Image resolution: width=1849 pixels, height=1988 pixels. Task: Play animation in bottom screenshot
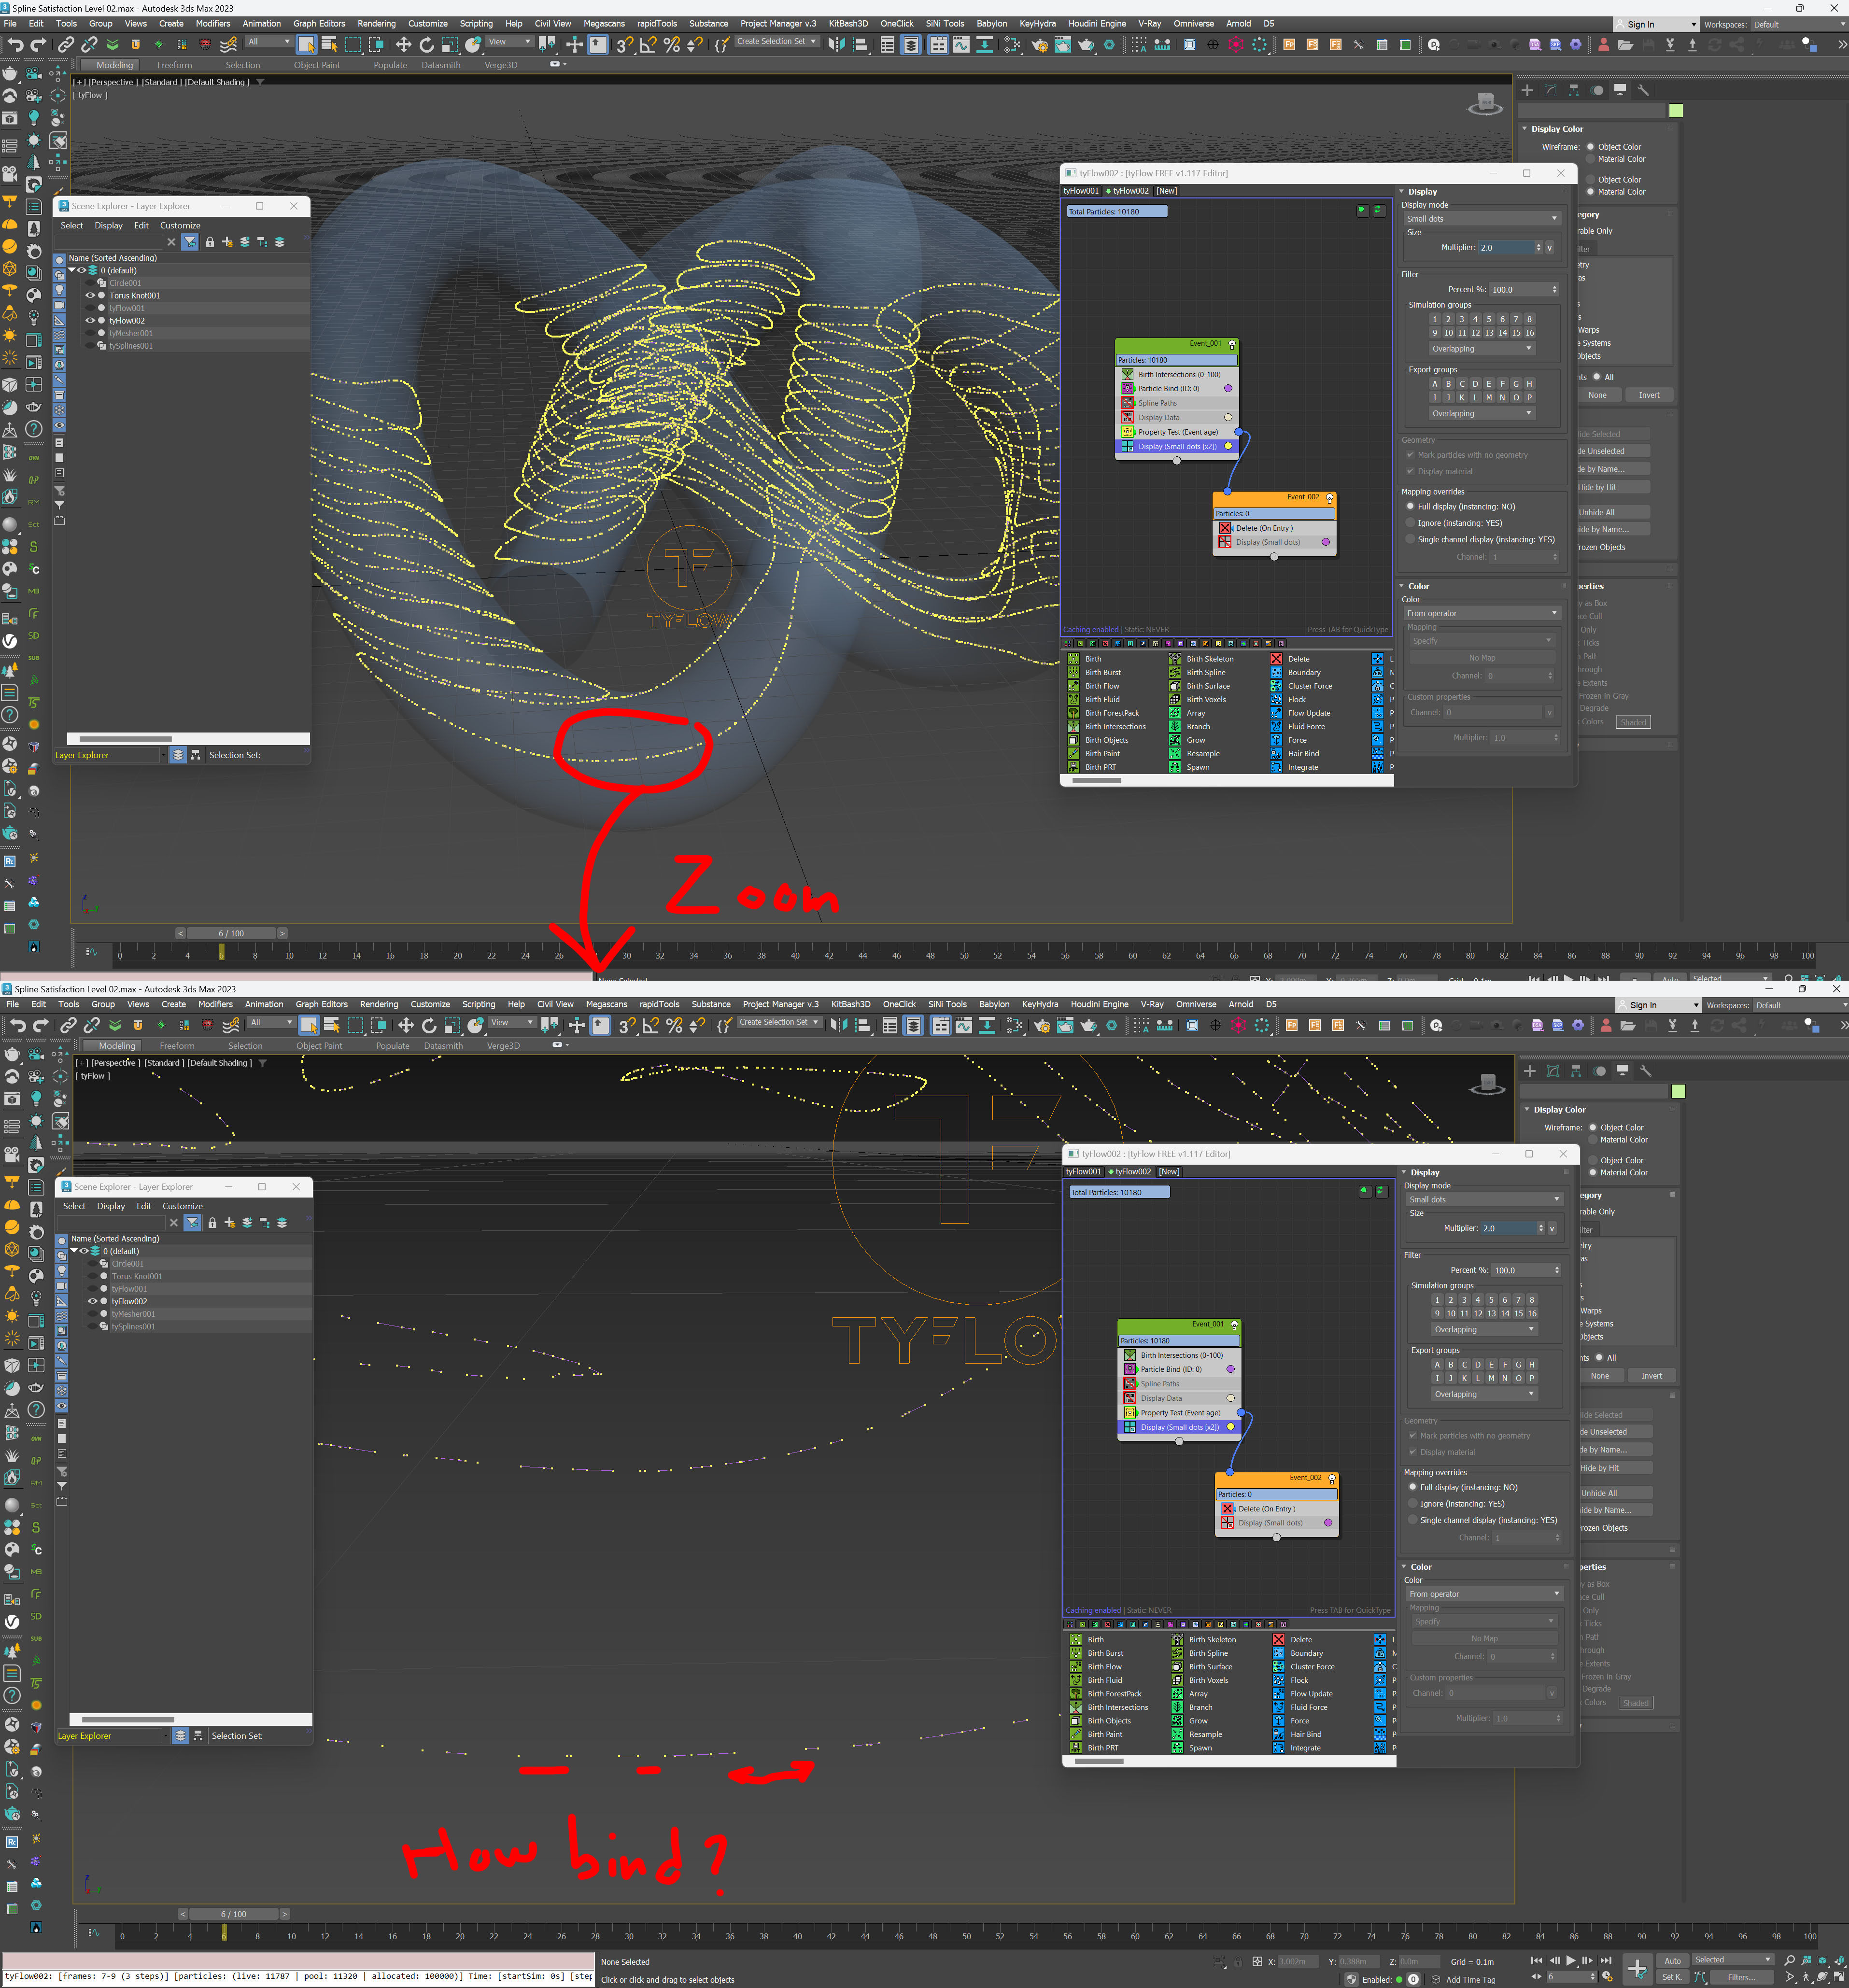1570,1960
